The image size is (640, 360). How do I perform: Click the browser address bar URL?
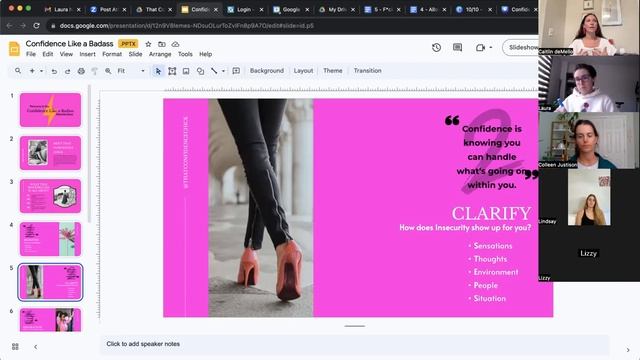click(186, 26)
